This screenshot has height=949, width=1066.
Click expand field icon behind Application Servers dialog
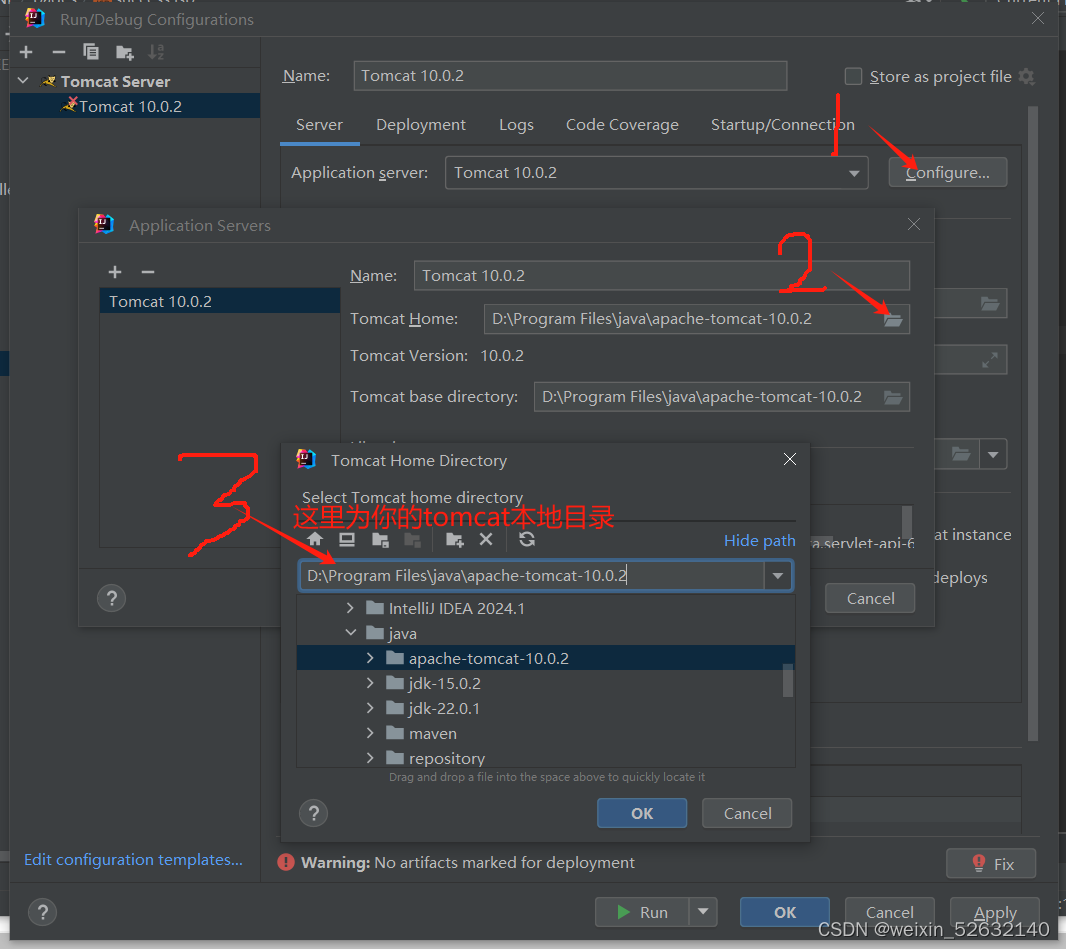pyautogui.click(x=990, y=360)
